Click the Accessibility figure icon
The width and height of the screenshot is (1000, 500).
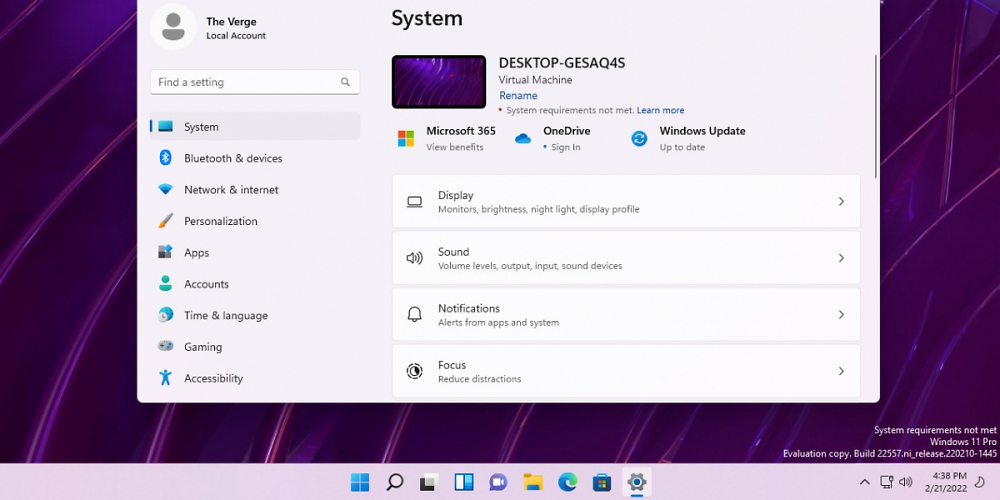pos(165,378)
